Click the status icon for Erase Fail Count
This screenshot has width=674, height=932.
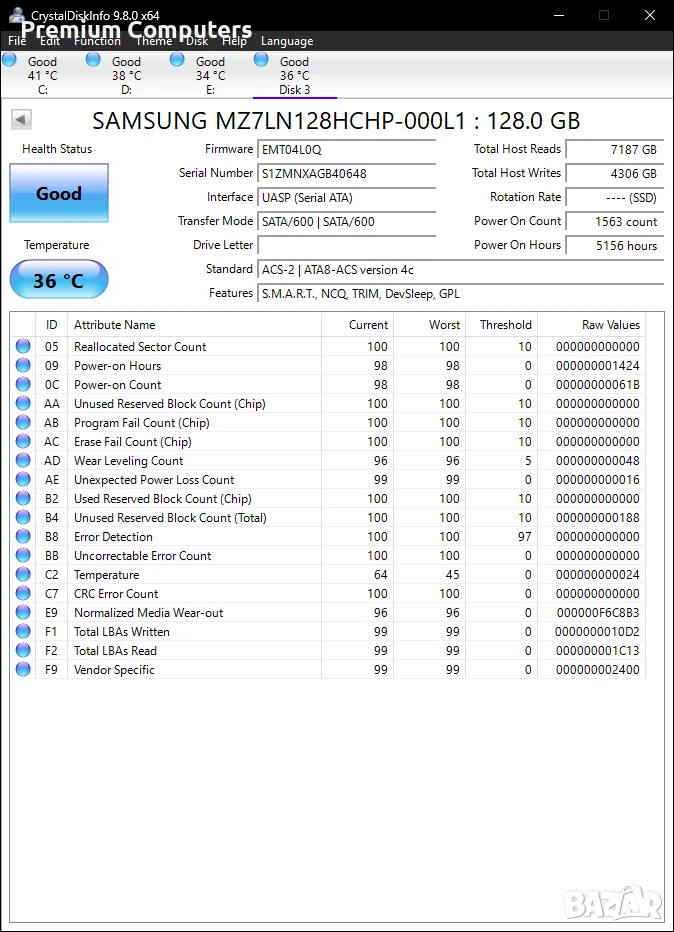click(x=23, y=441)
